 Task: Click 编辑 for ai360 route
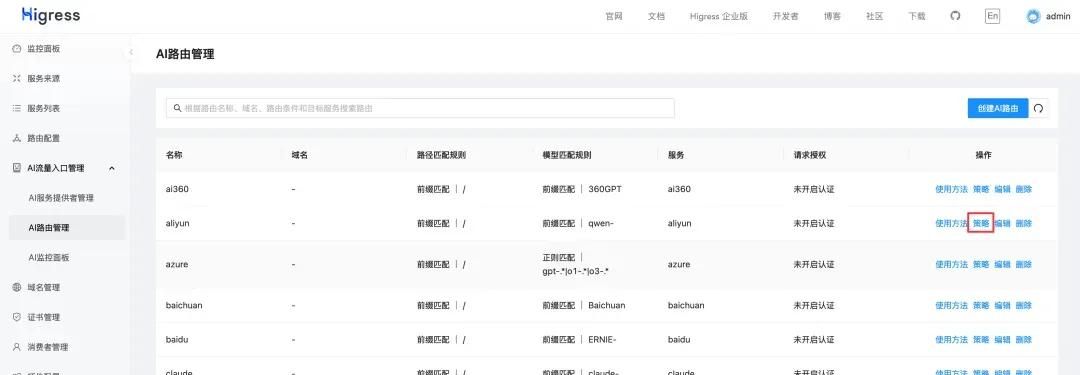tap(1002, 189)
